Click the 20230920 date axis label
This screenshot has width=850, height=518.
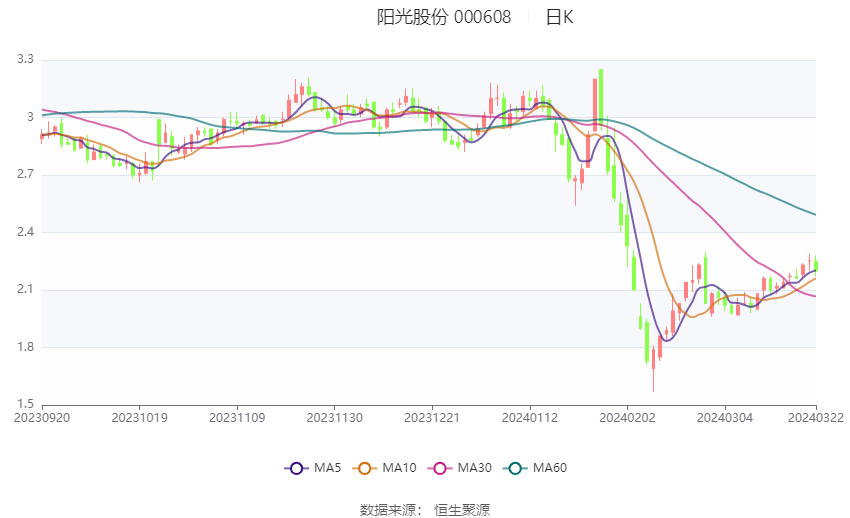click(x=42, y=418)
